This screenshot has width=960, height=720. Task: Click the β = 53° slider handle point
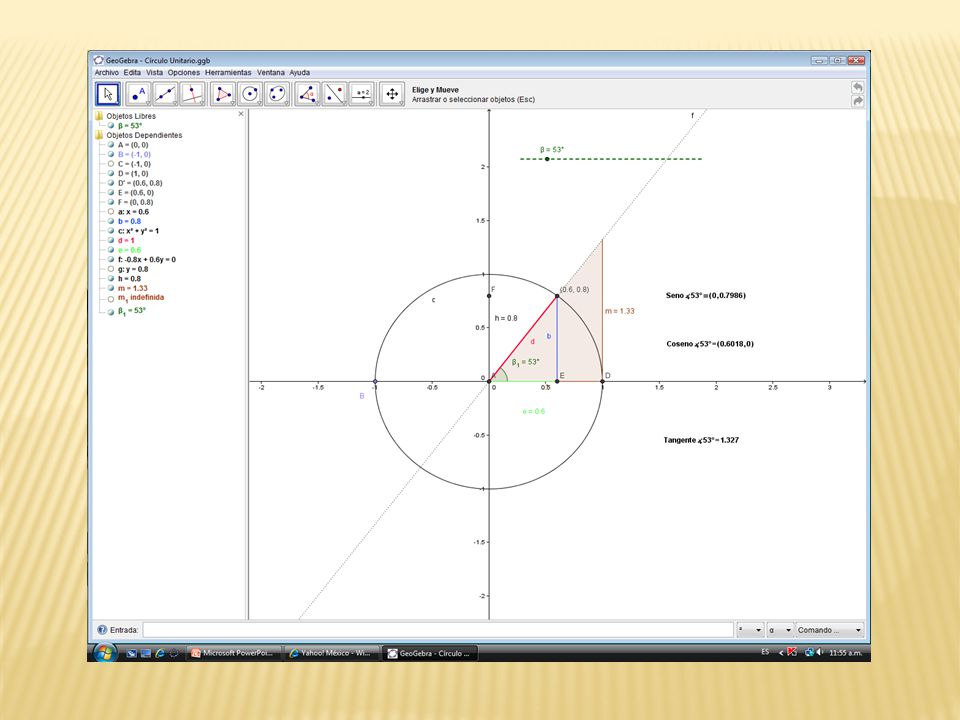coord(547,159)
